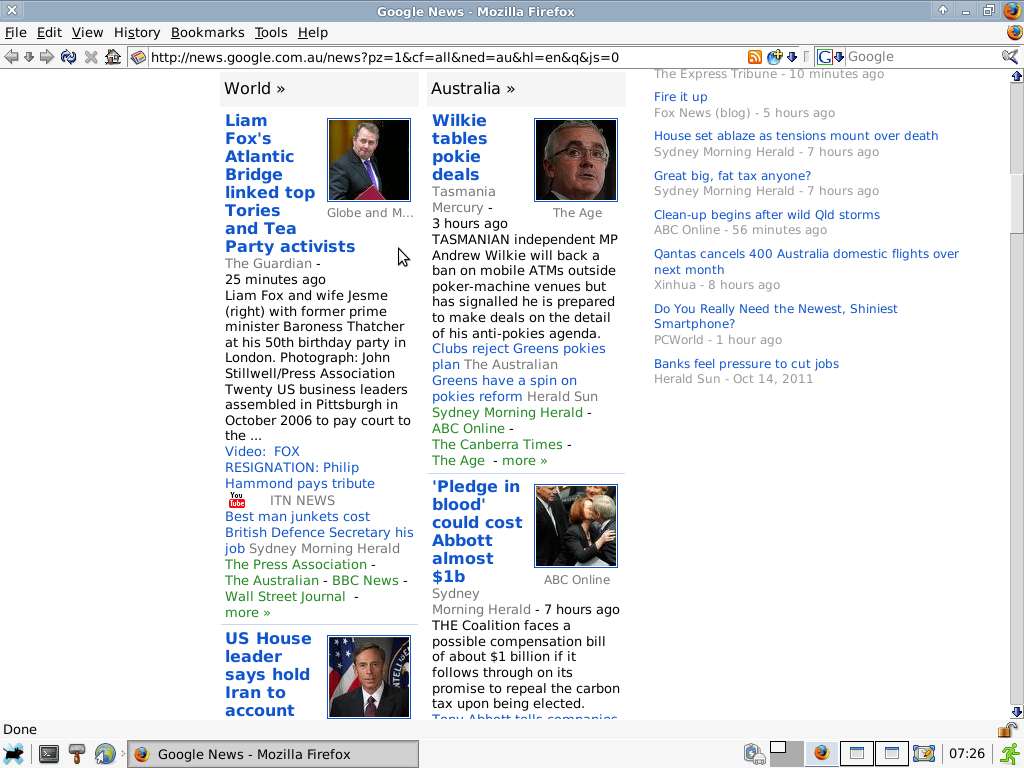The image size is (1024, 768).
Task: Open 'Great big, fat tax anyone?' link
Action: (732, 175)
